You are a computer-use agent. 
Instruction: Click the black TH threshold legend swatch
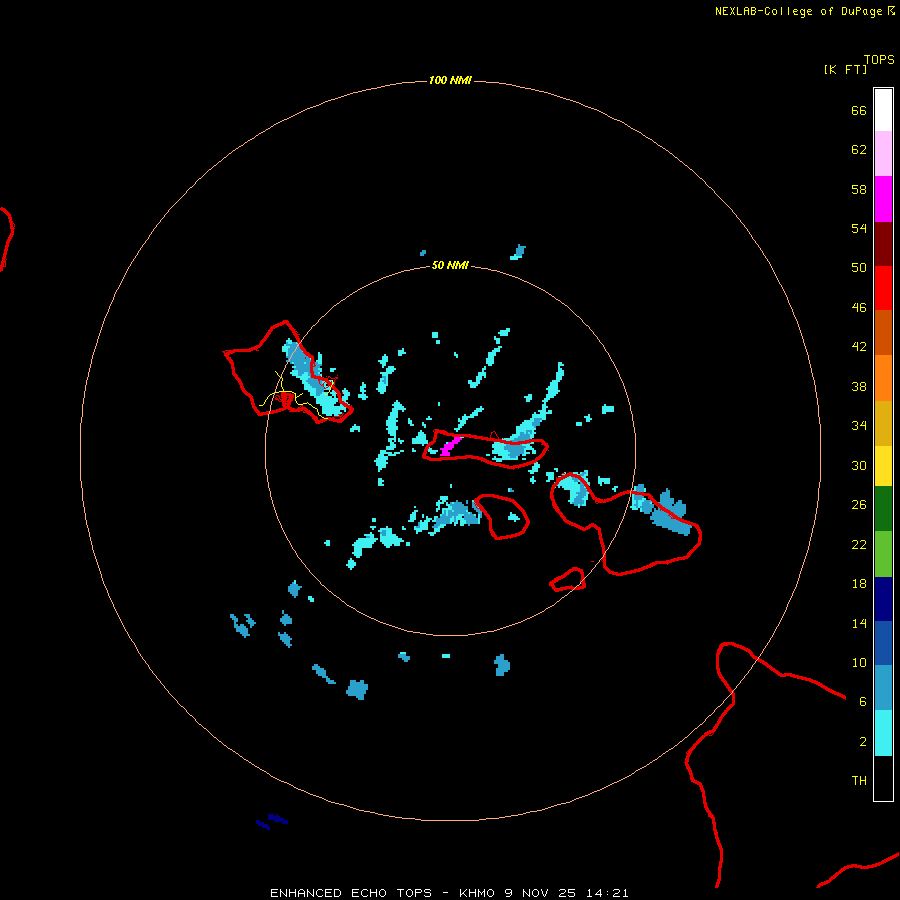[883, 778]
